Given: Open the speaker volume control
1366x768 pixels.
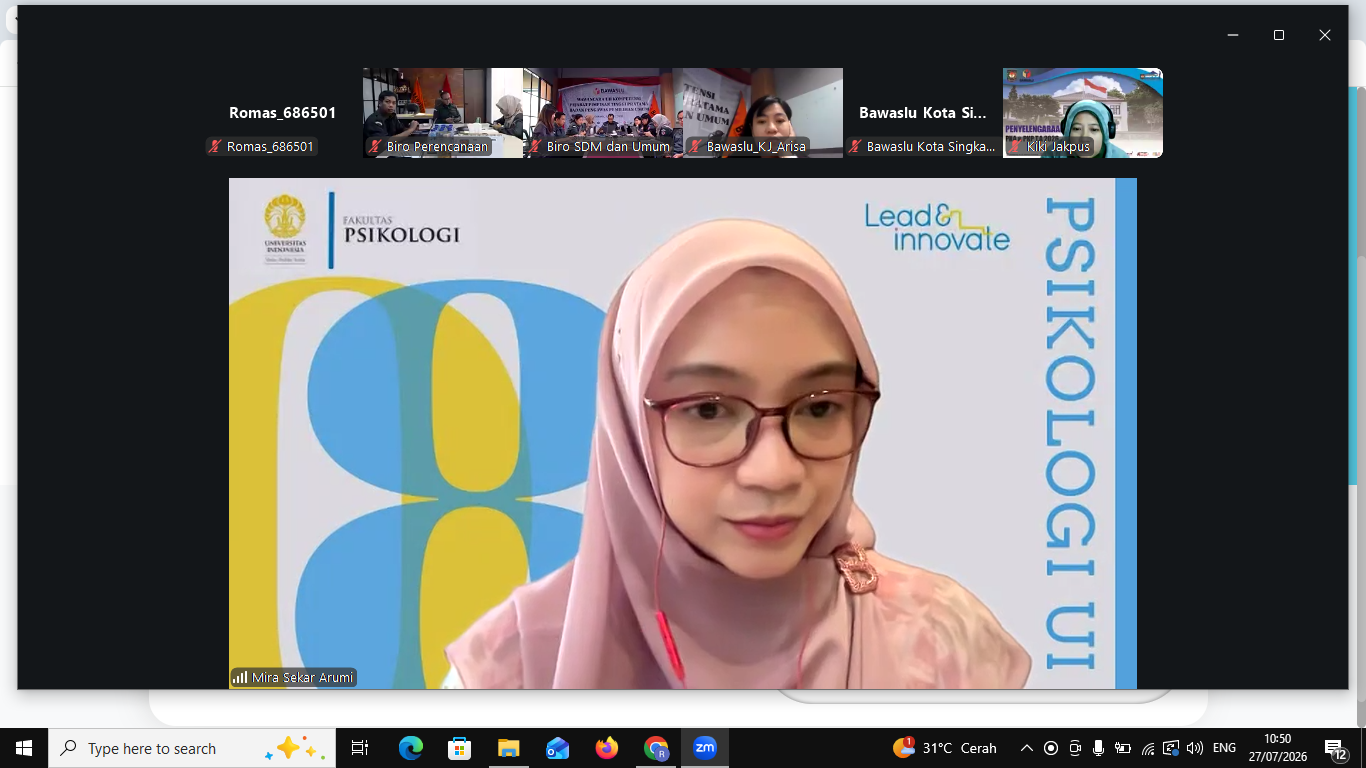Looking at the screenshot, I should click(1195, 748).
